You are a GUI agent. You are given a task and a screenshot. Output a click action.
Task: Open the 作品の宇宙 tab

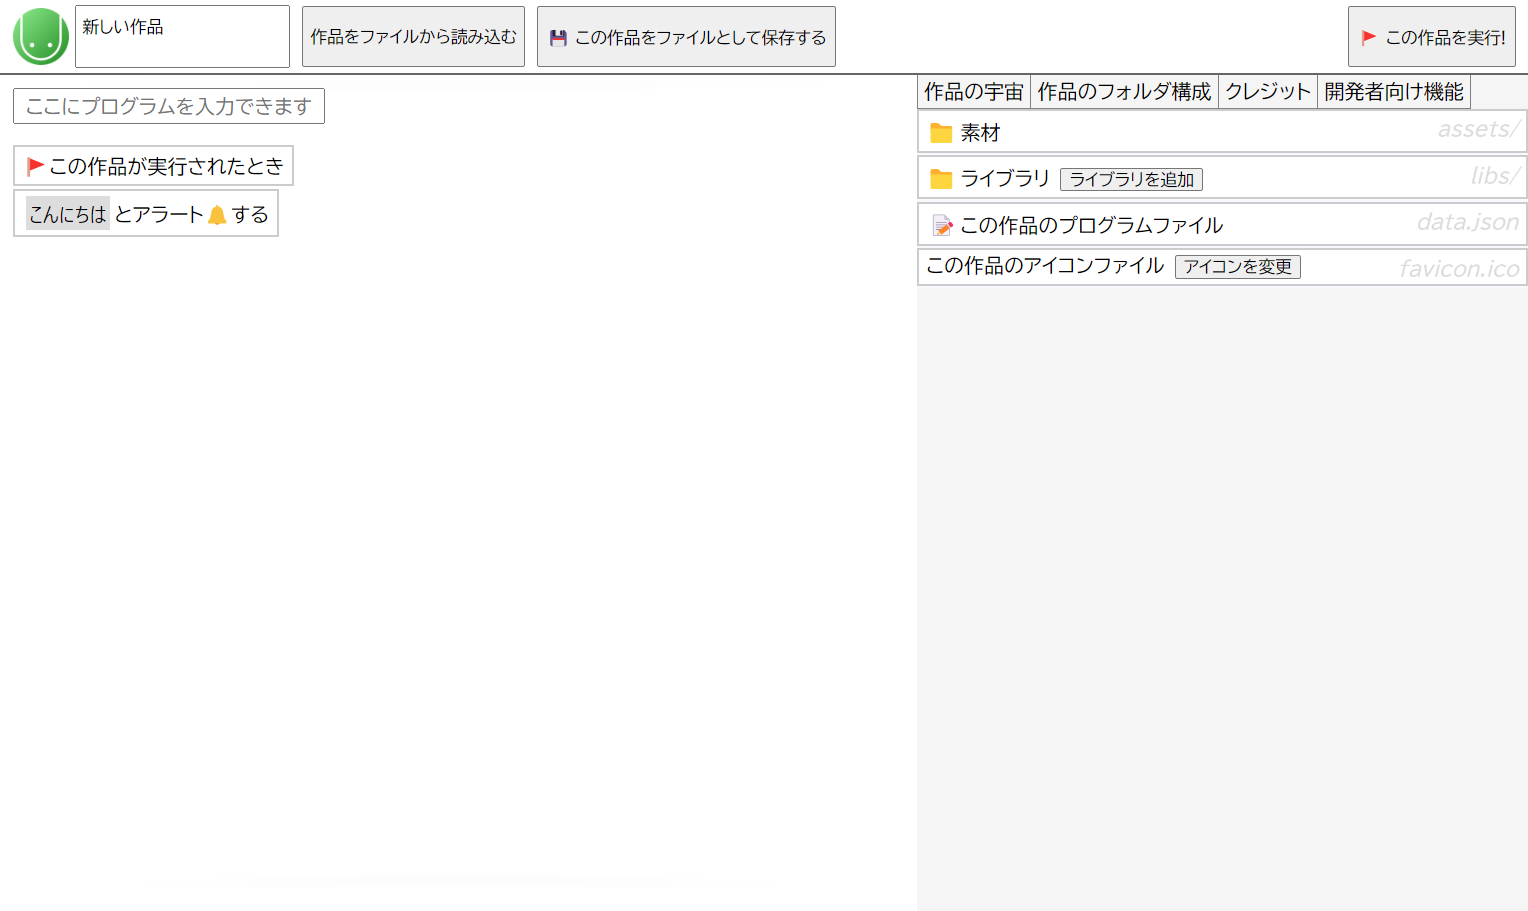[x=973, y=92]
